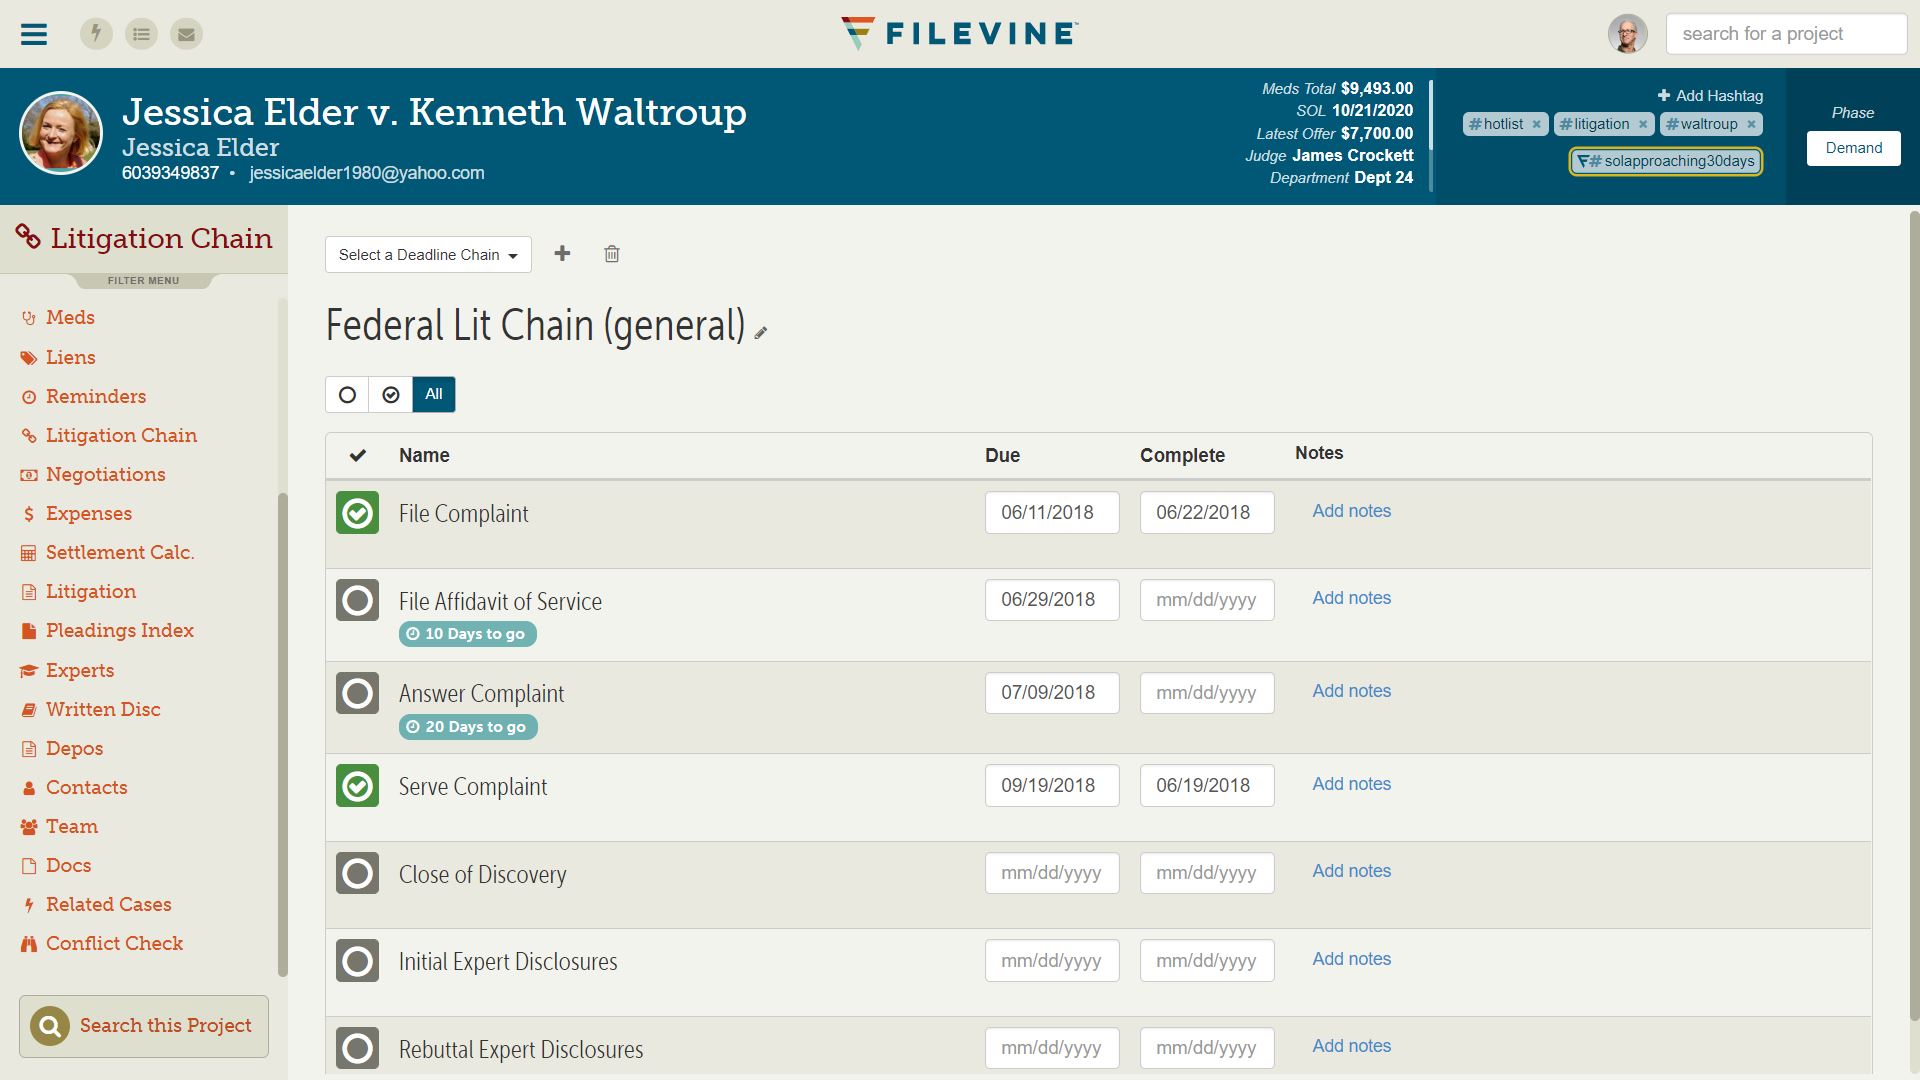This screenshot has height=1080, width=1920.
Task: Add notes to Initial Expert Disclosures
Action: (1351, 959)
